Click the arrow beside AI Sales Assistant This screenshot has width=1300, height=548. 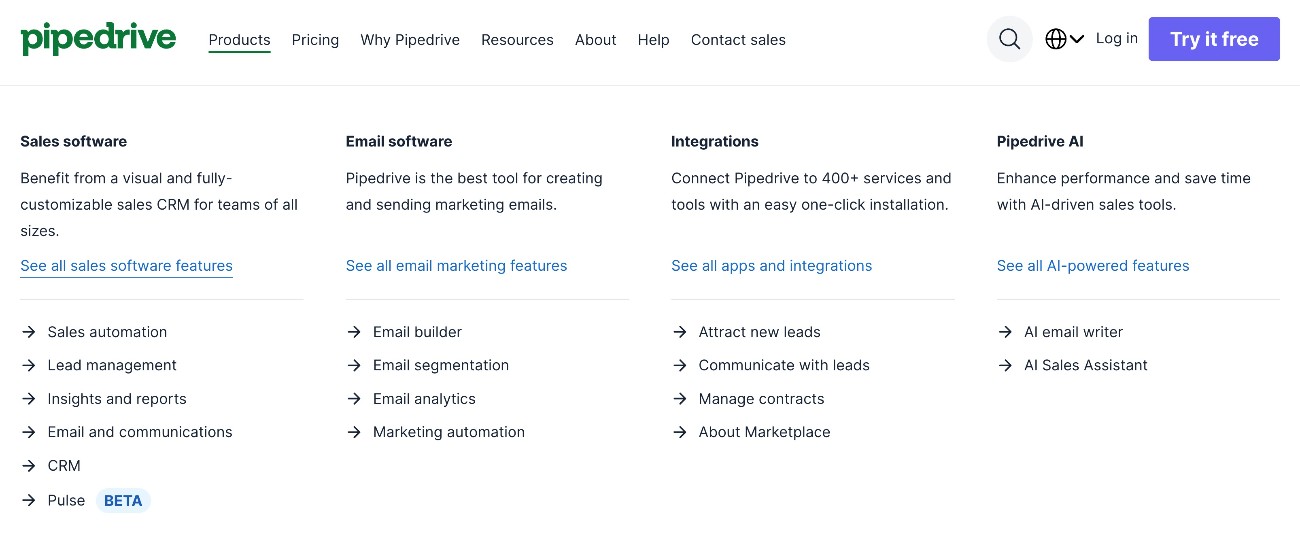pyautogui.click(x=1005, y=365)
